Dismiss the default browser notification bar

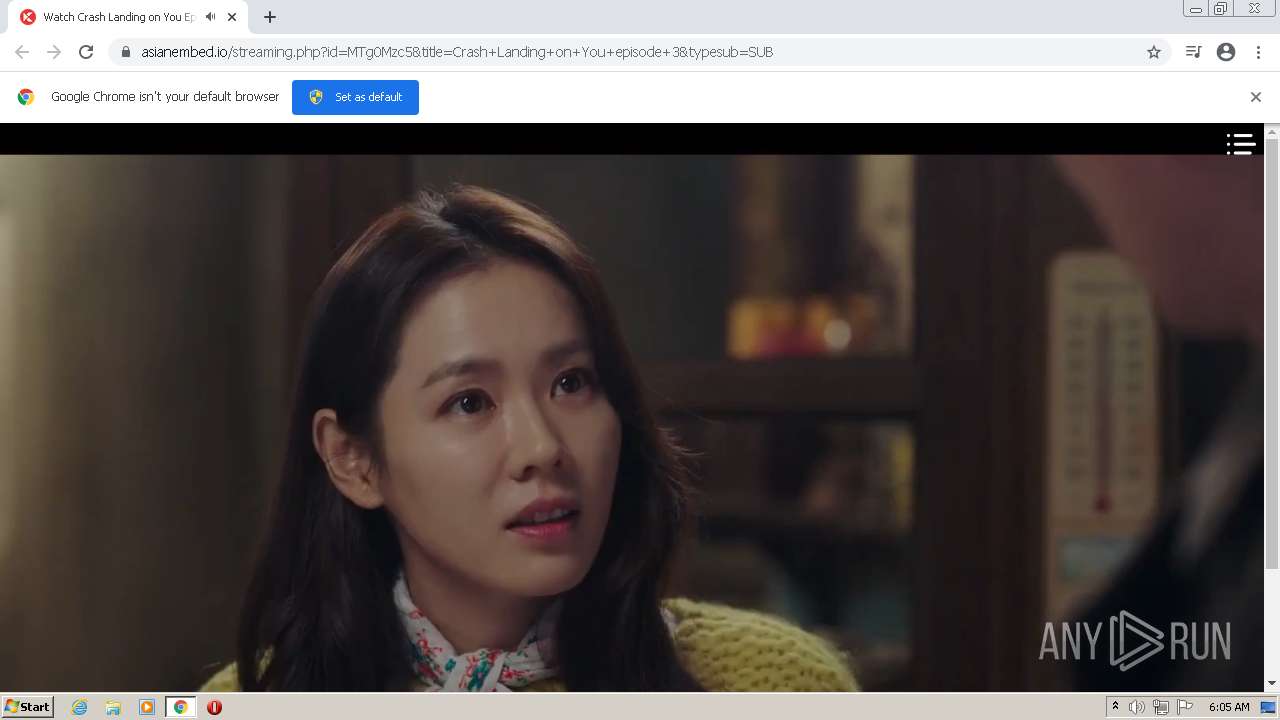pyautogui.click(x=1256, y=97)
